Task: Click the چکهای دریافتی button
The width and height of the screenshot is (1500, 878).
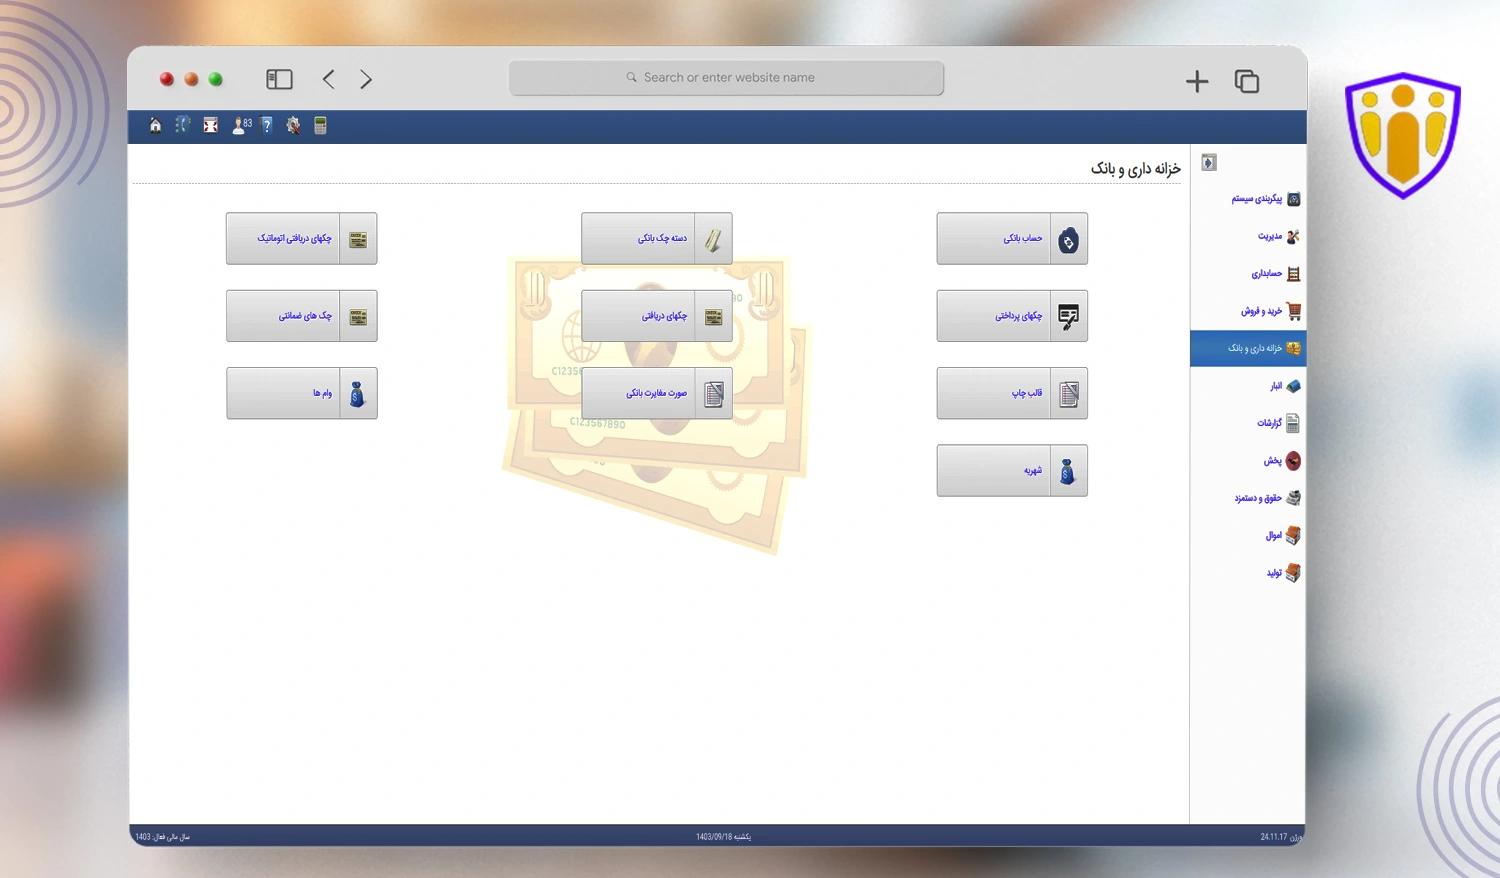Action: pos(657,316)
